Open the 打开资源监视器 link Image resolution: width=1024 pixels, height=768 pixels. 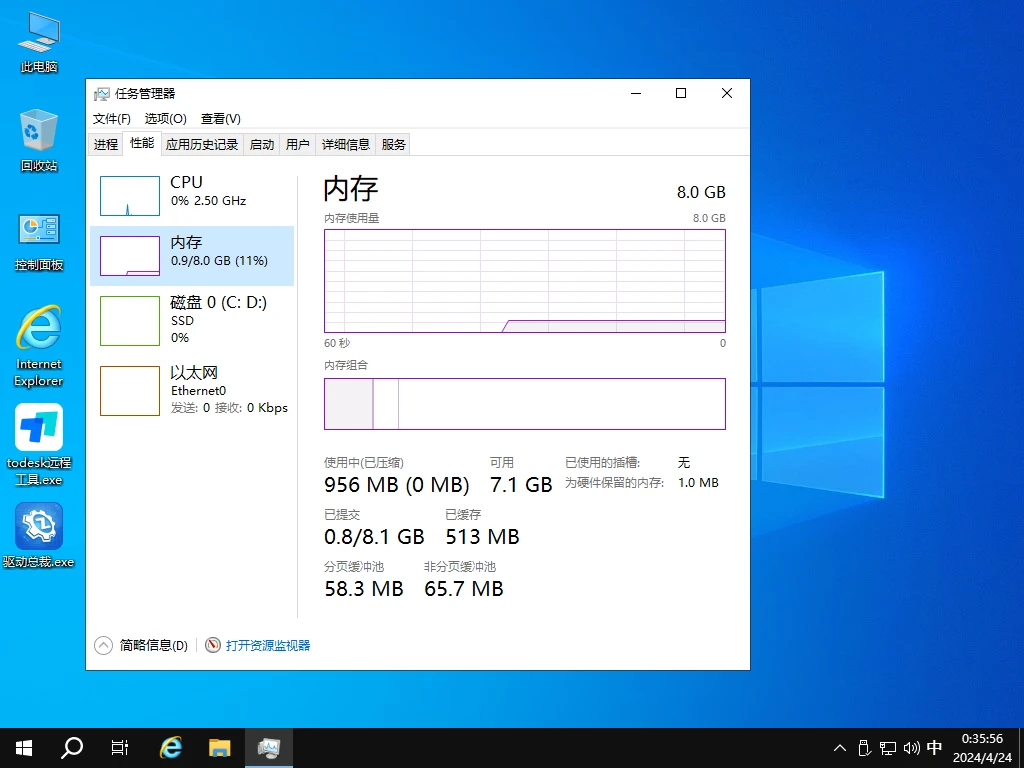point(268,645)
